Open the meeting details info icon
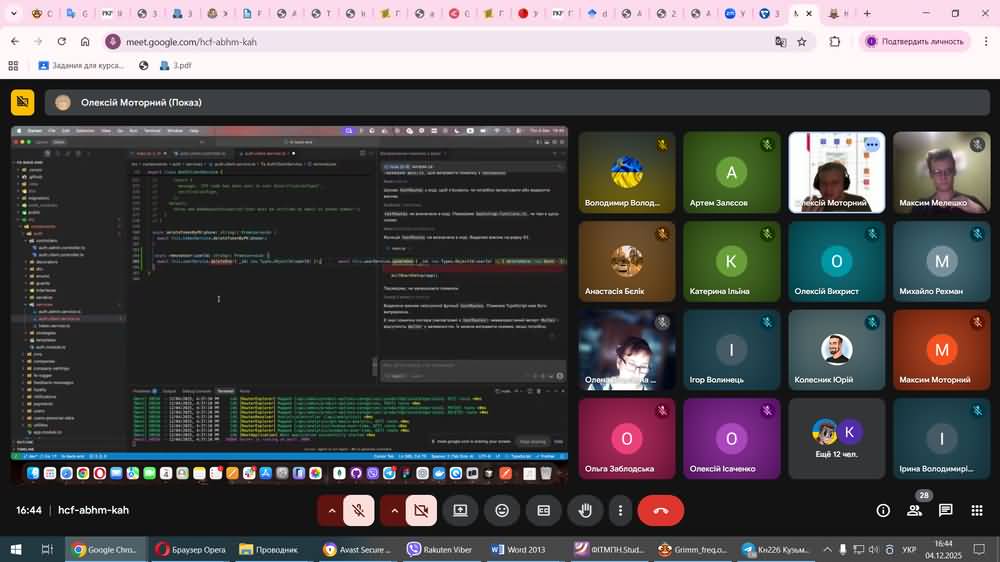 (x=883, y=510)
